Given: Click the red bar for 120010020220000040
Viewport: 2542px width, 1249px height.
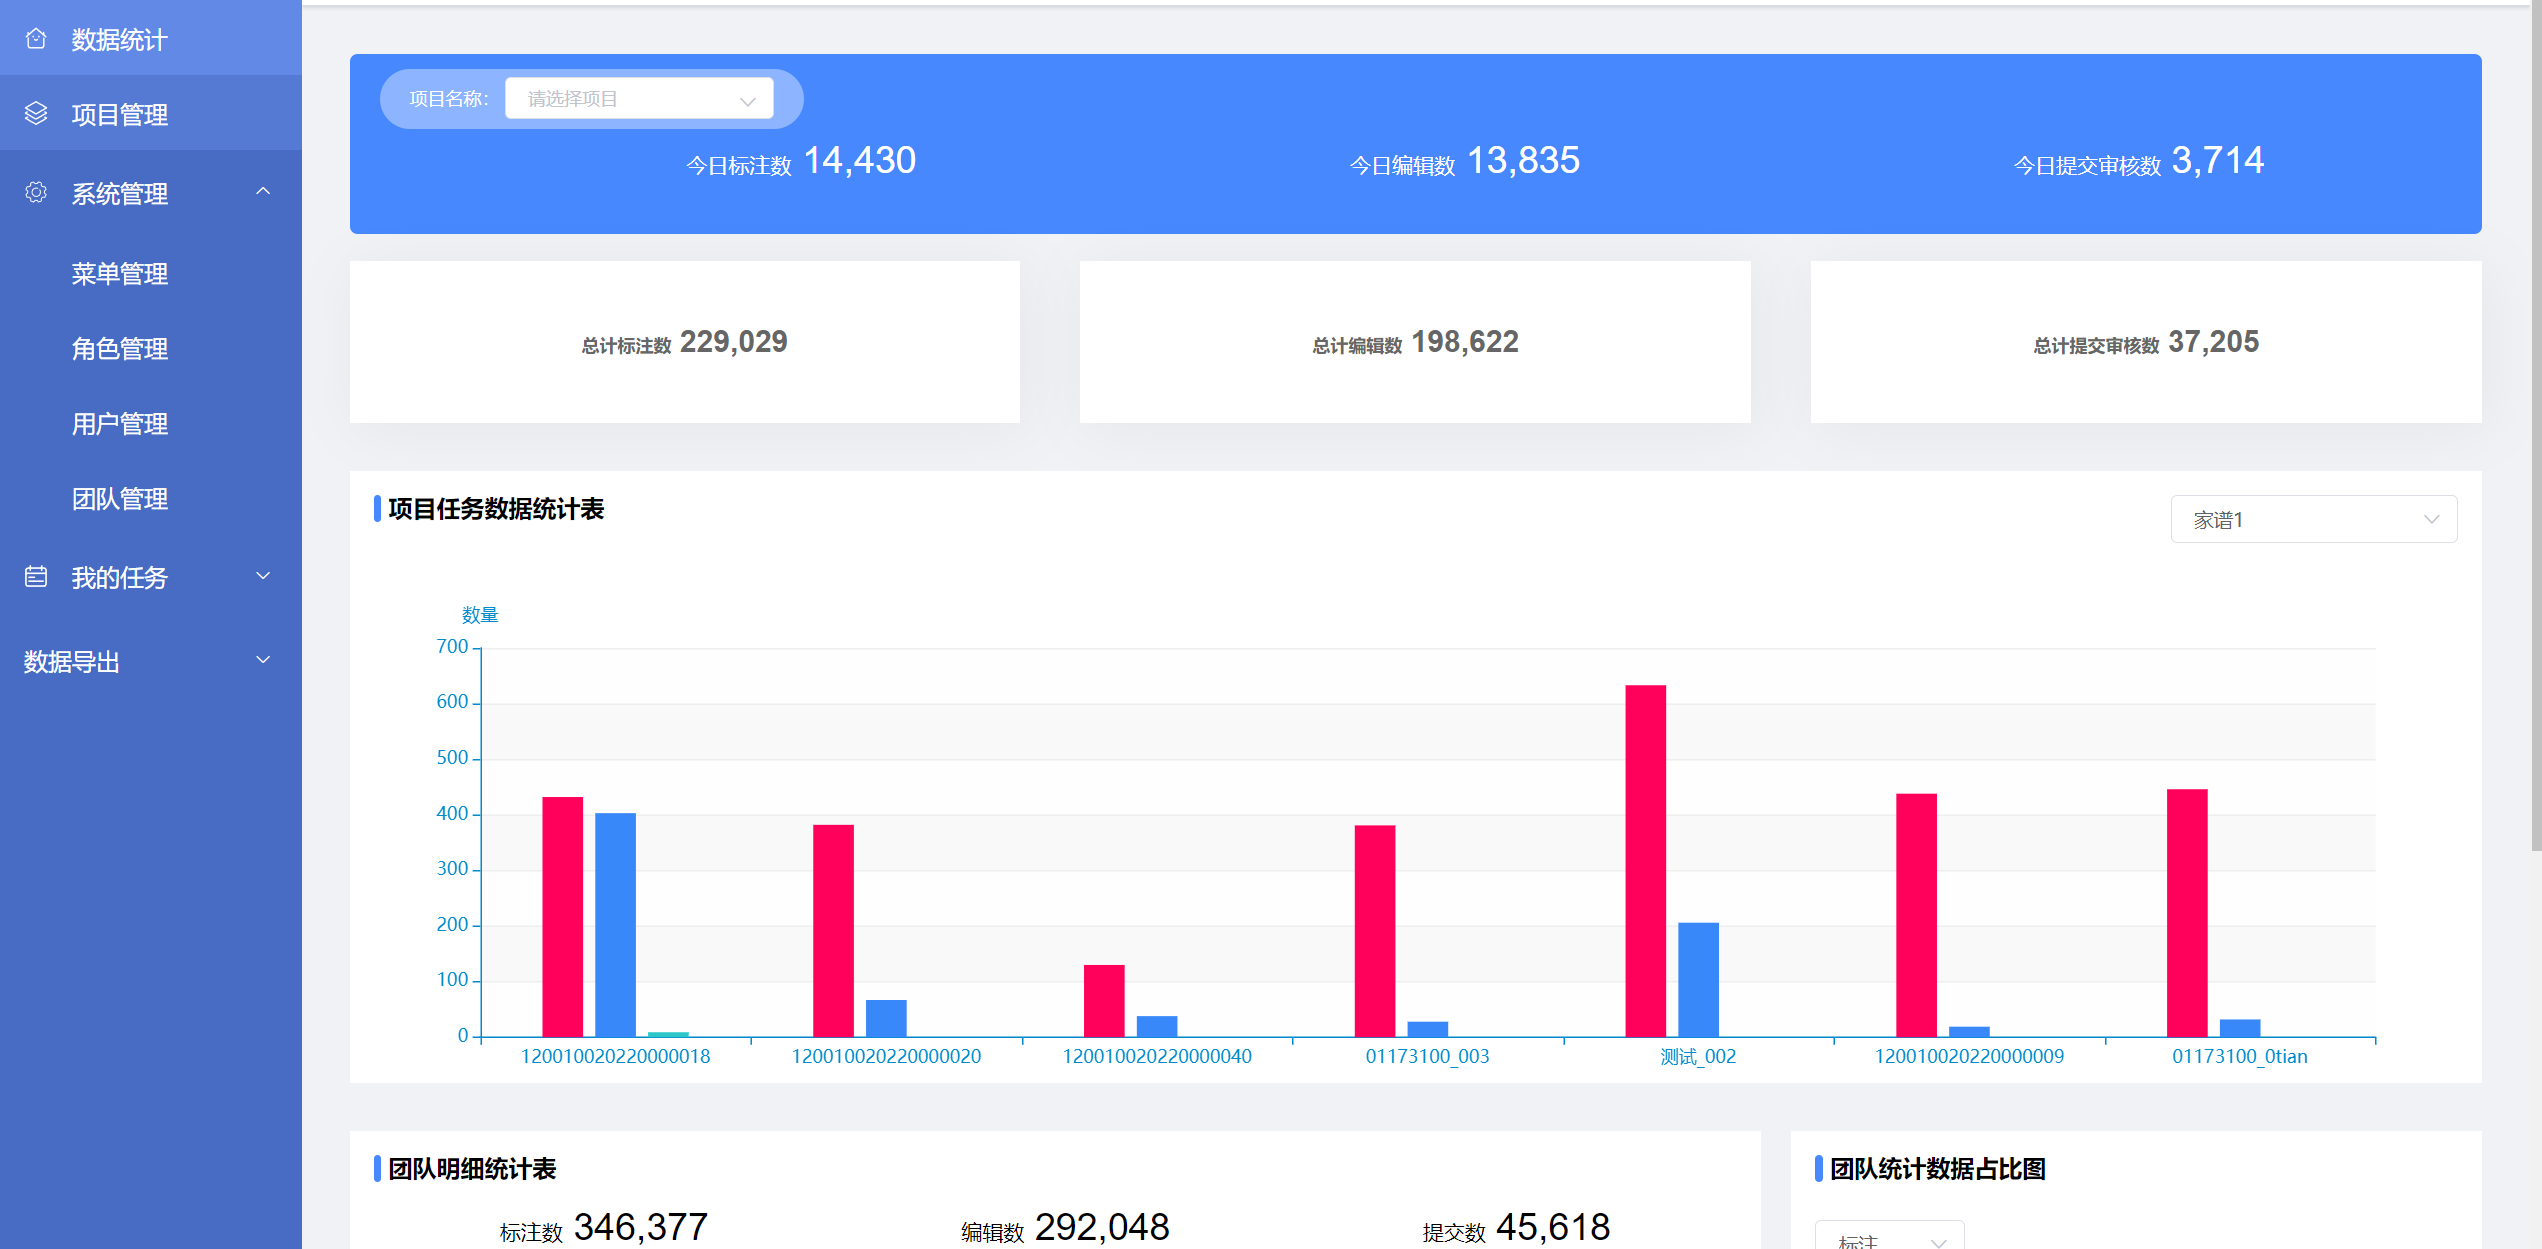Looking at the screenshot, I should 1104,1001.
